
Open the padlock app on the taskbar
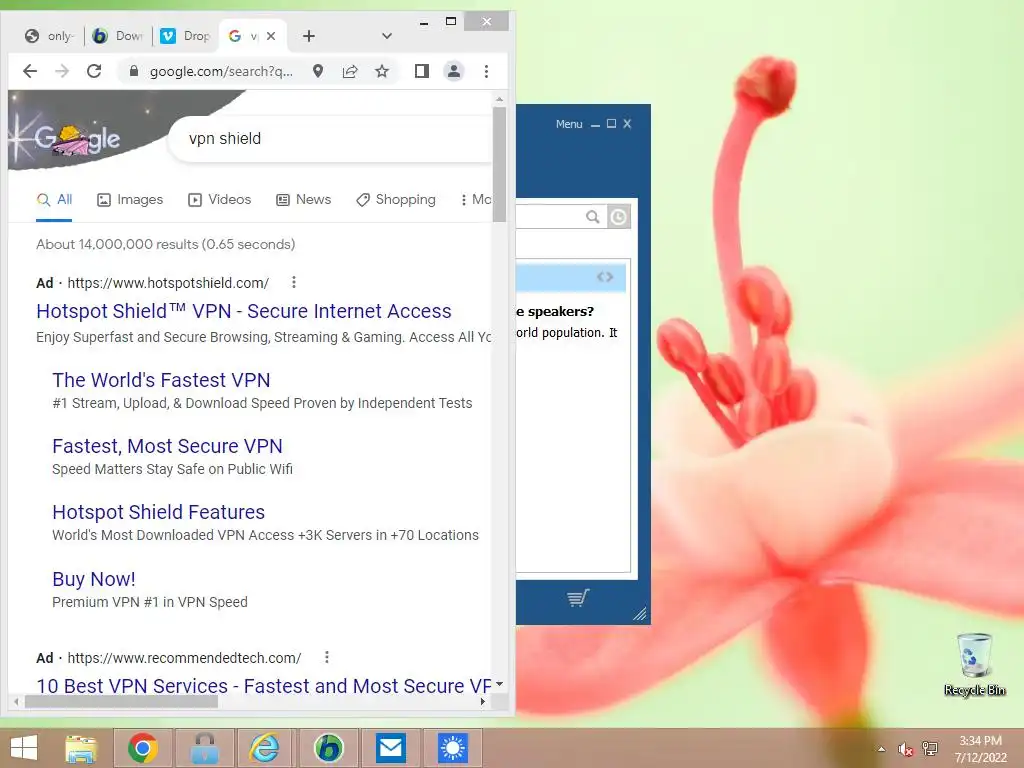[204, 748]
